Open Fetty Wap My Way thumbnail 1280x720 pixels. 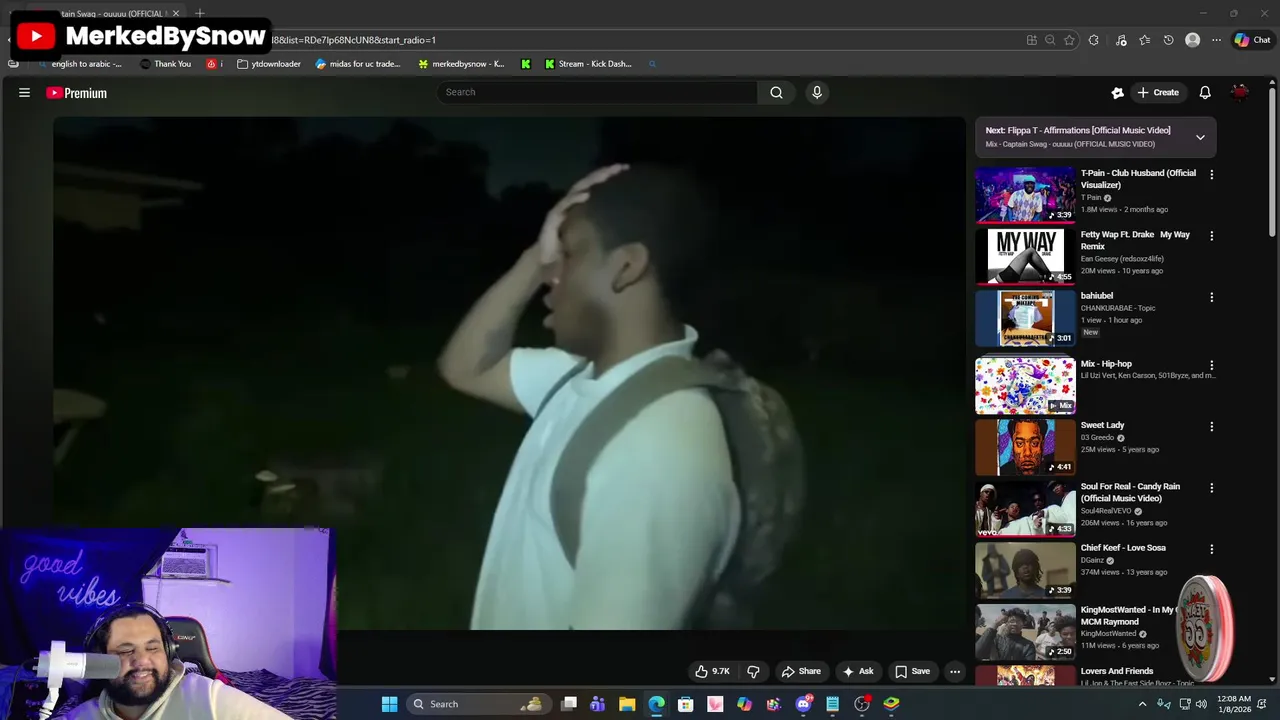tap(1025, 256)
